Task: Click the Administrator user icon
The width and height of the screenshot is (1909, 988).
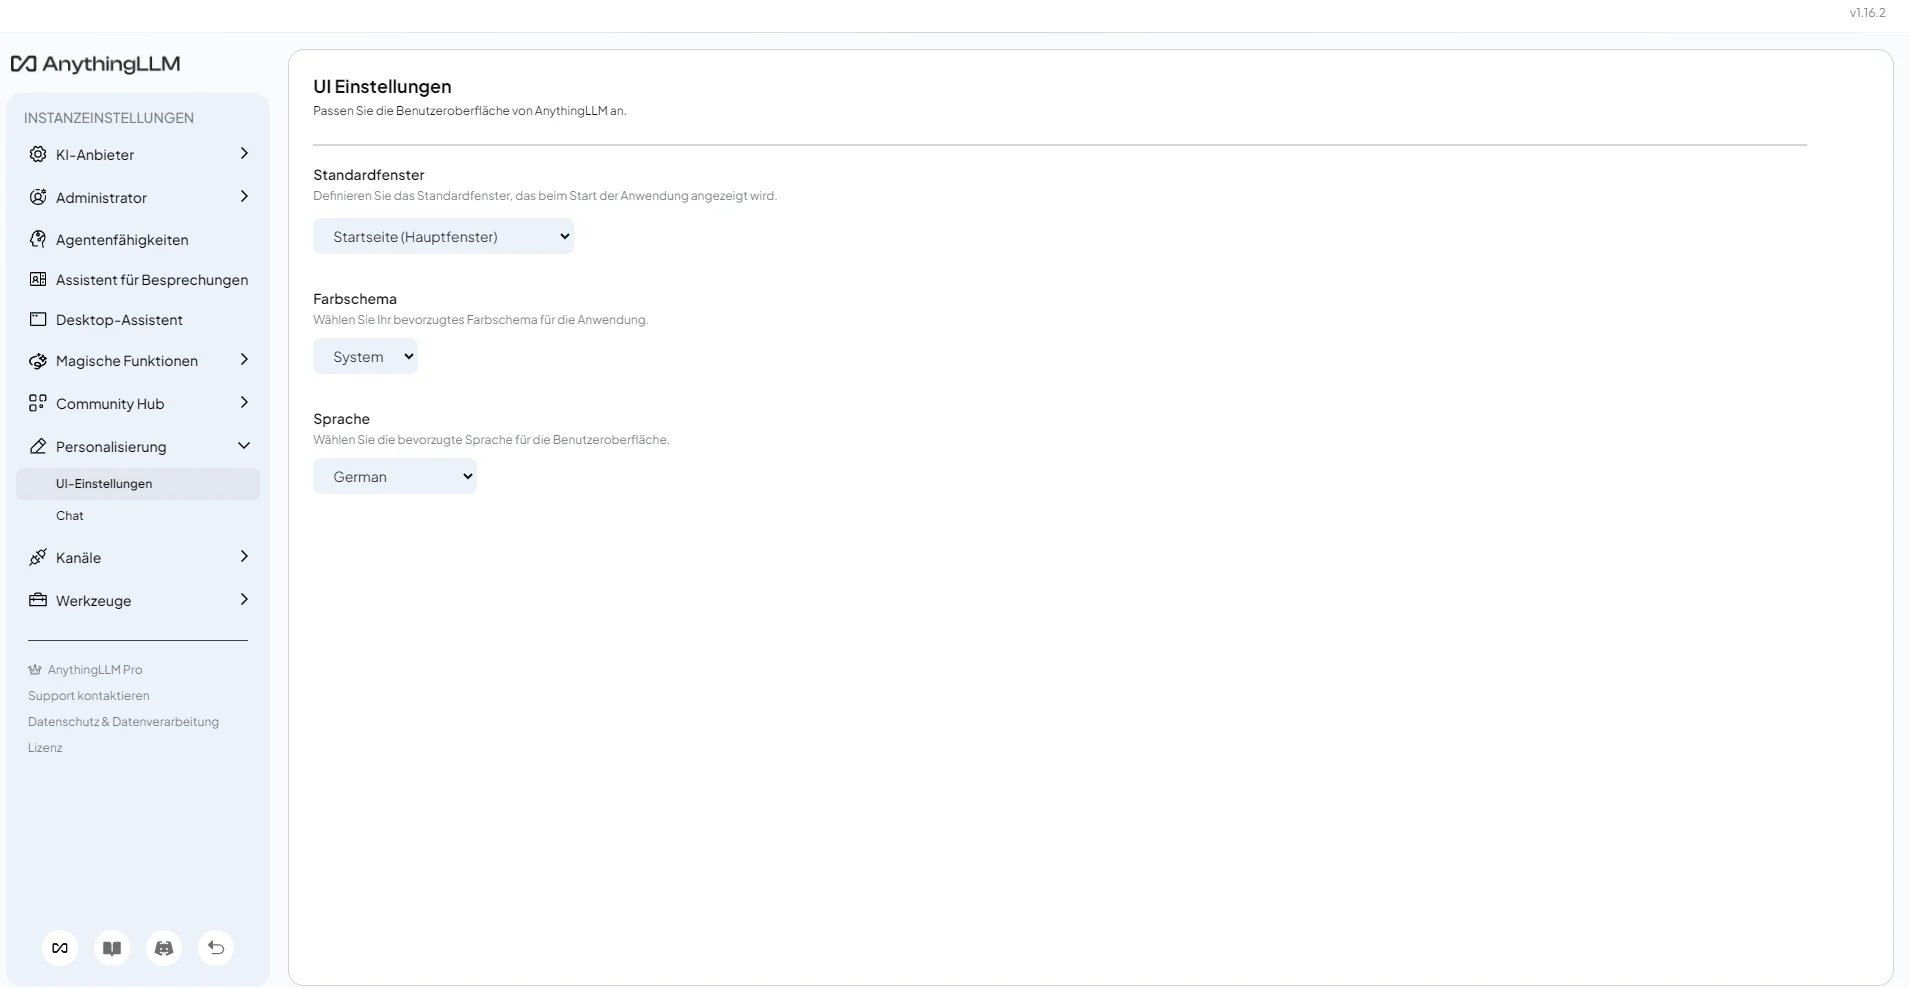Action: pyautogui.click(x=38, y=197)
